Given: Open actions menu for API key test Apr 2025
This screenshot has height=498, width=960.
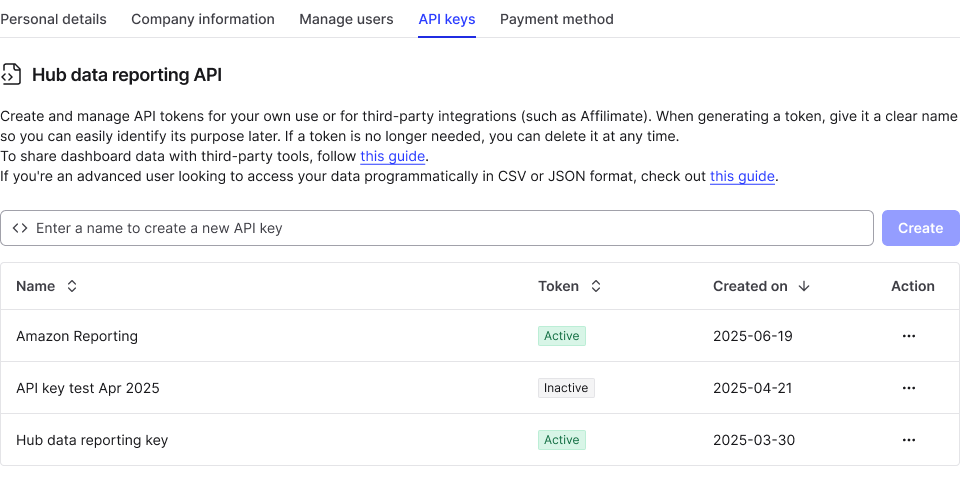Looking at the screenshot, I should 908,388.
